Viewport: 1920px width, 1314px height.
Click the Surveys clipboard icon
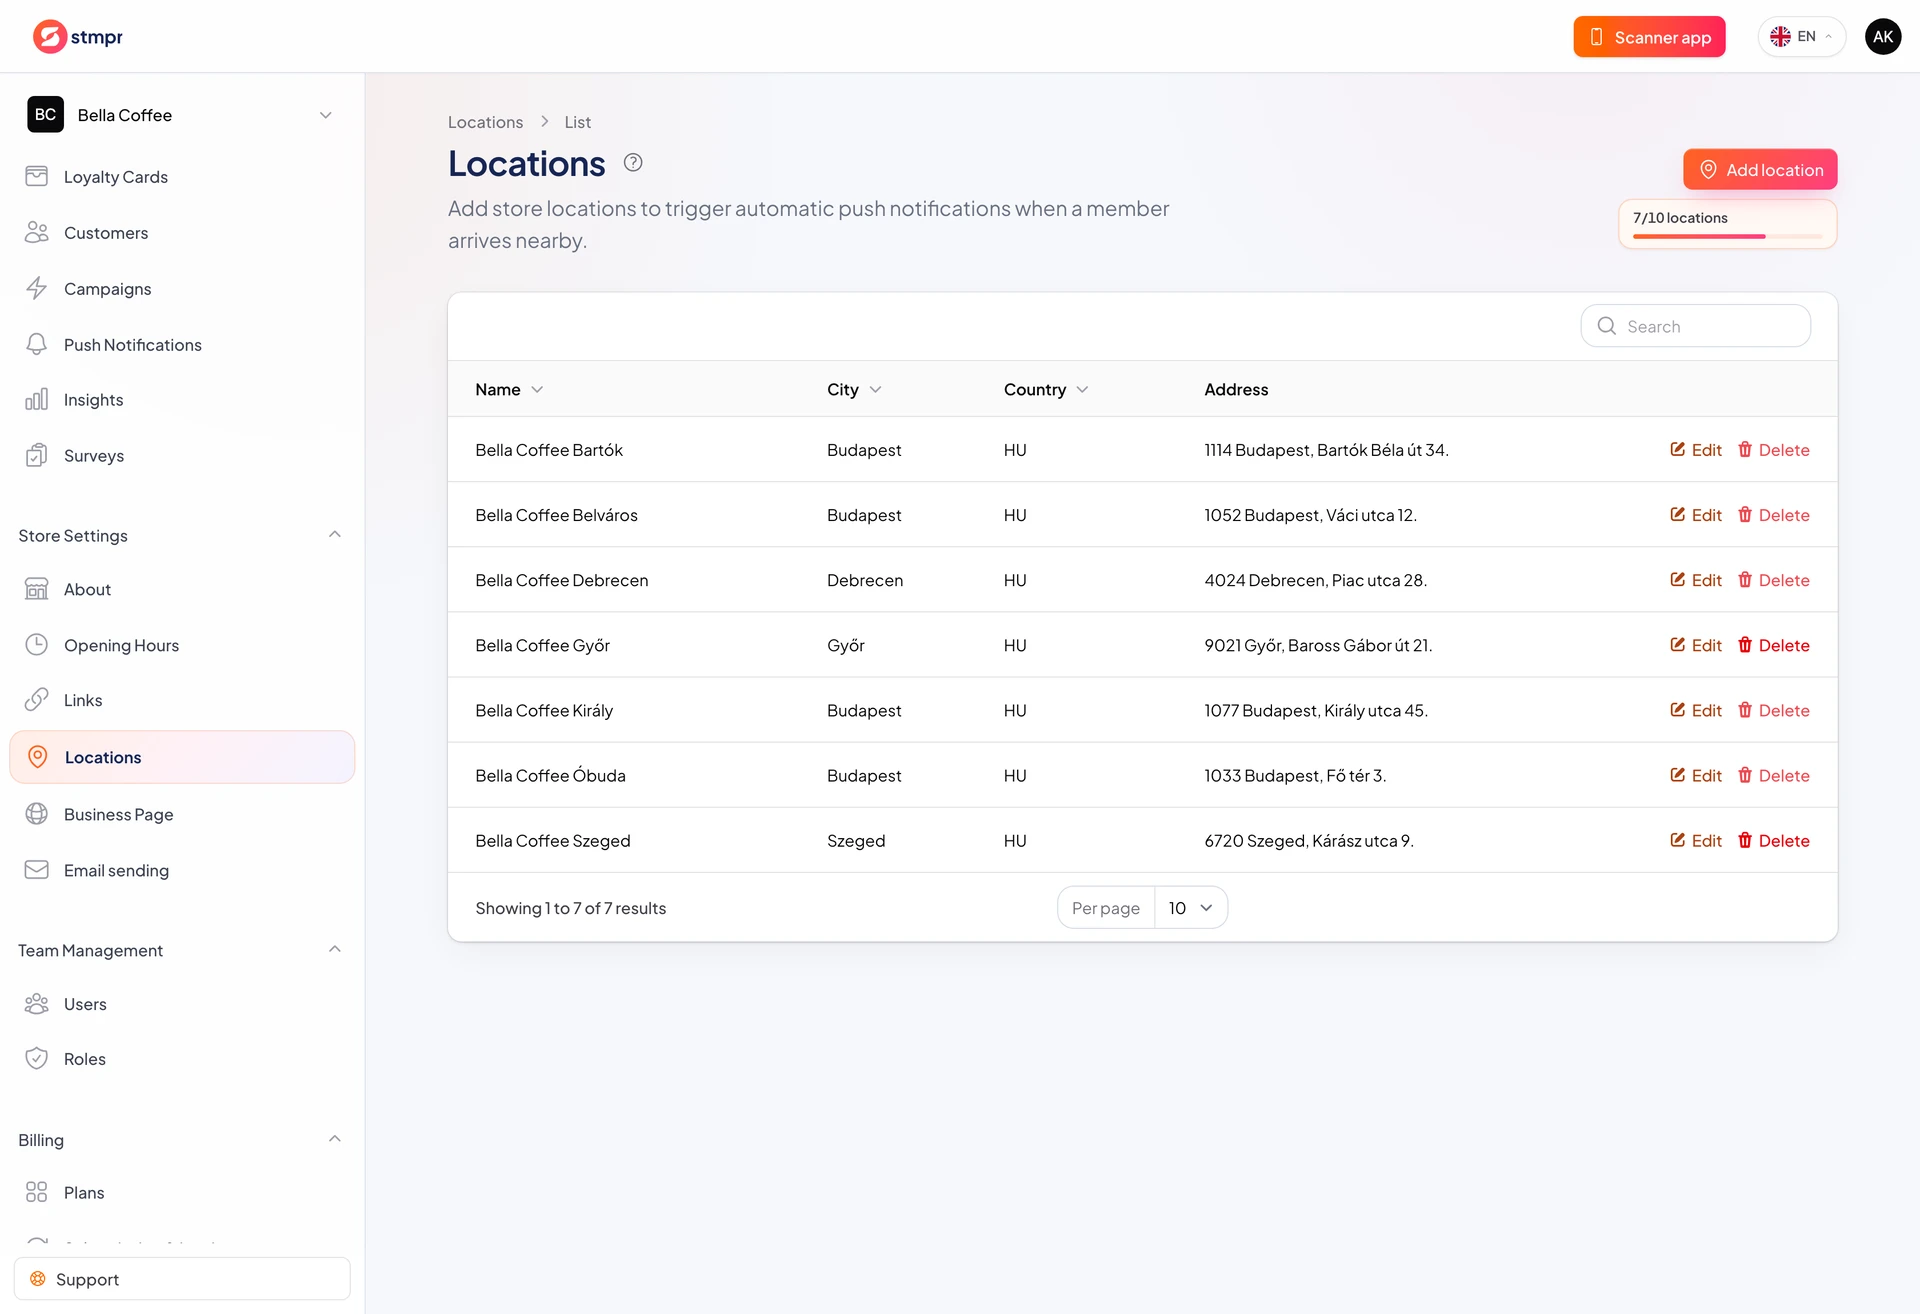(x=37, y=455)
